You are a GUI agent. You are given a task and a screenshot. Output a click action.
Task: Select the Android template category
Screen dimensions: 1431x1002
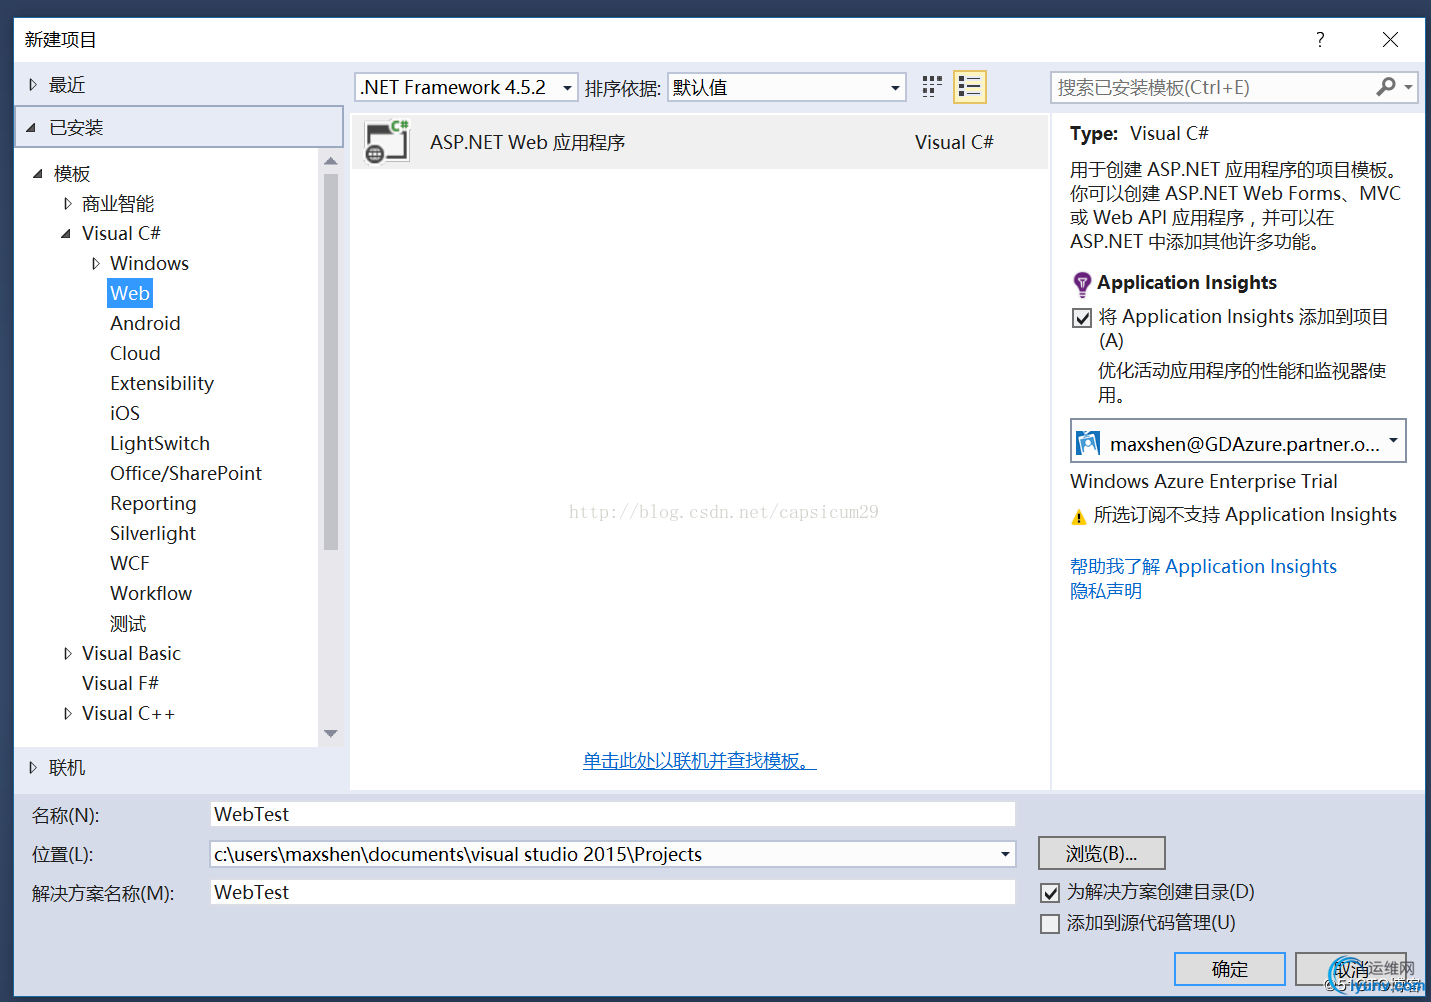pyautogui.click(x=145, y=323)
